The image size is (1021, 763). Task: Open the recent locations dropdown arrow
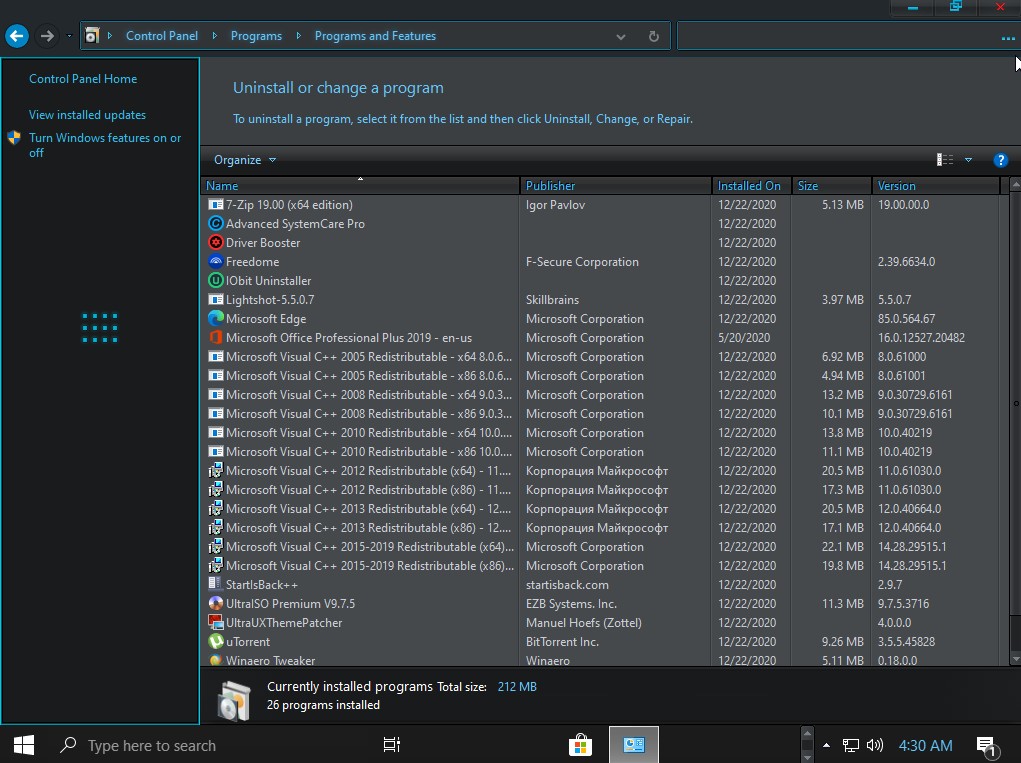pyautogui.click(x=68, y=36)
